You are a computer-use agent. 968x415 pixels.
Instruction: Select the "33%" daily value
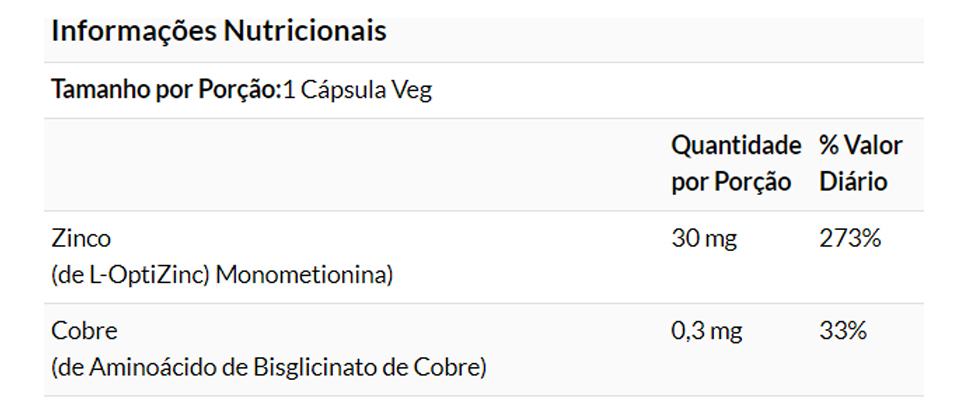coord(842,331)
